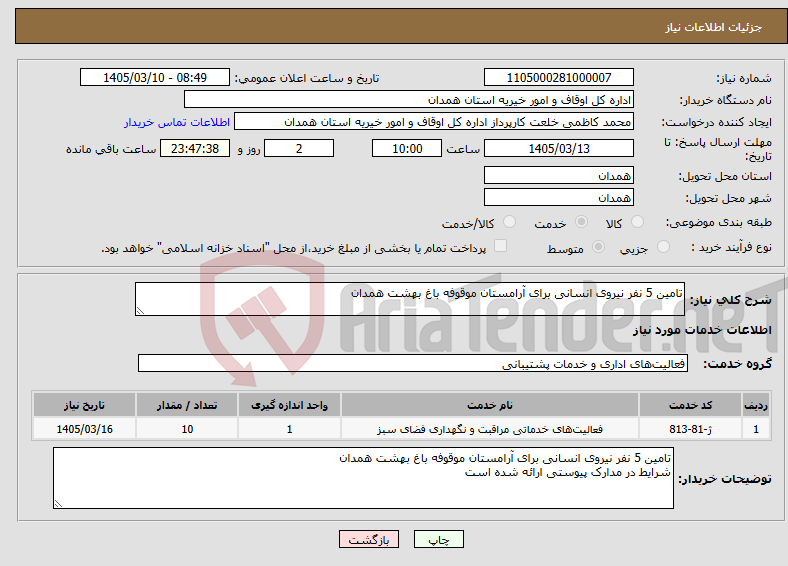Click the چاپ (print) button
788x566 pixels.
click(438, 539)
